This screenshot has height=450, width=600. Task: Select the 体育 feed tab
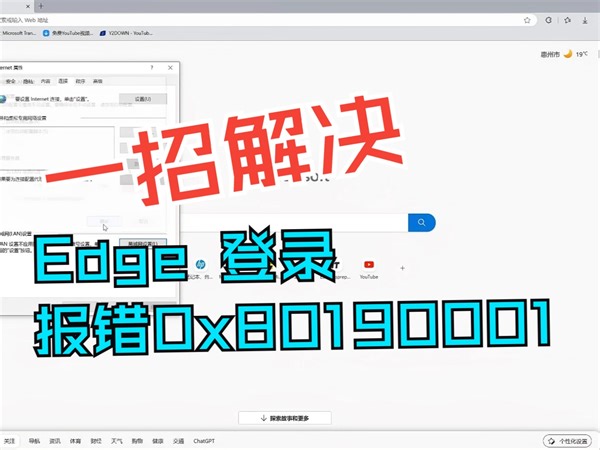click(x=75, y=441)
